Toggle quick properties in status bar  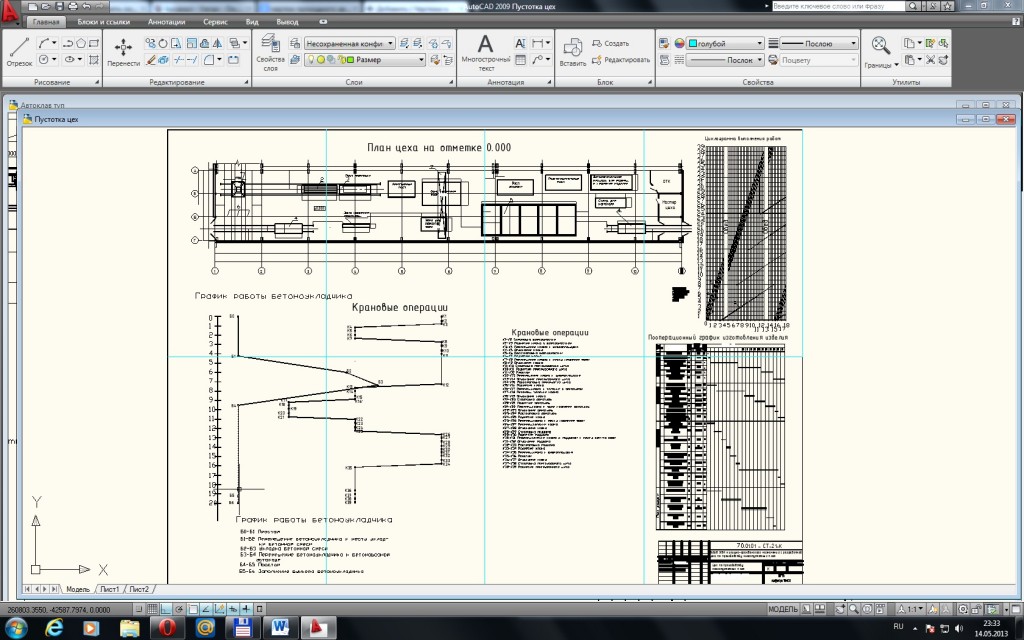259,609
